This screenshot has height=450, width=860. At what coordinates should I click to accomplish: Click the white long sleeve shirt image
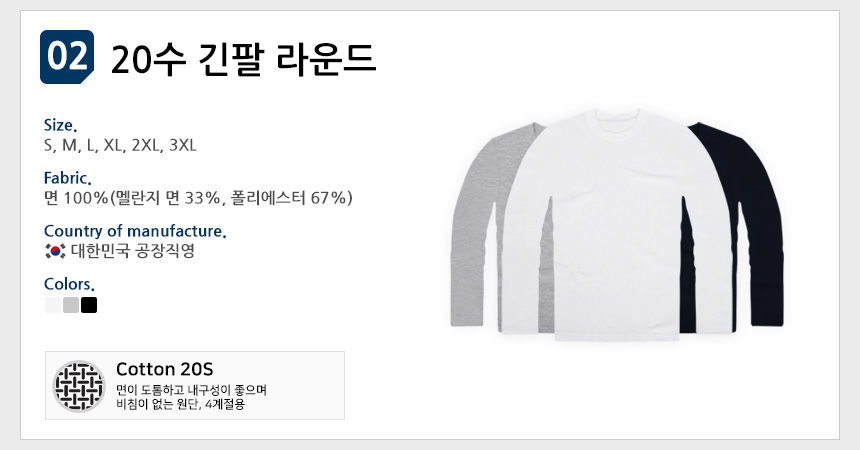[x=618, y=225]
